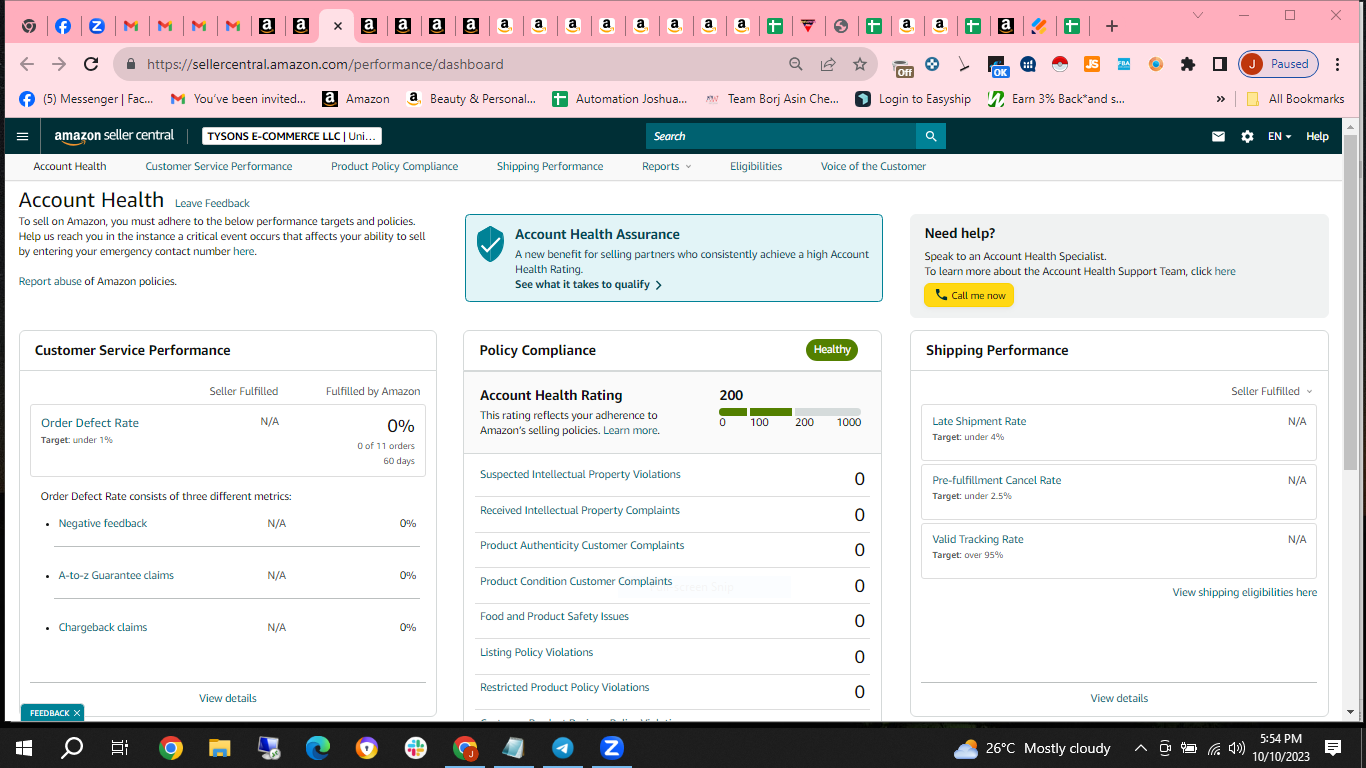View site information via the padlock icon
Image resolution: width=1366 pixels, height=768 pixels.
click(x=130, y=64)
